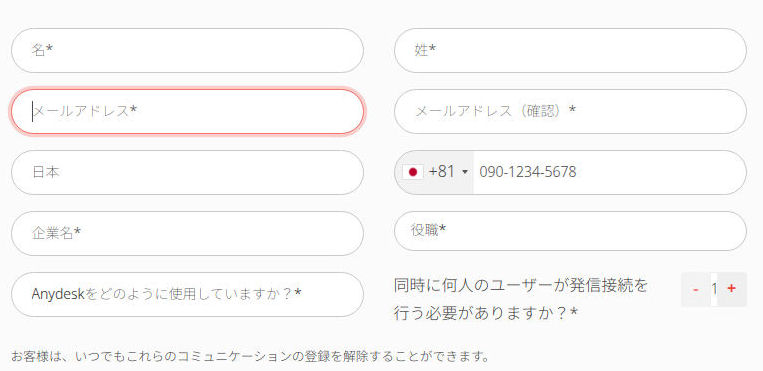Click the unsubscribe notice text お客様は
Screen dimensions: 763x371
click(250, 356)
